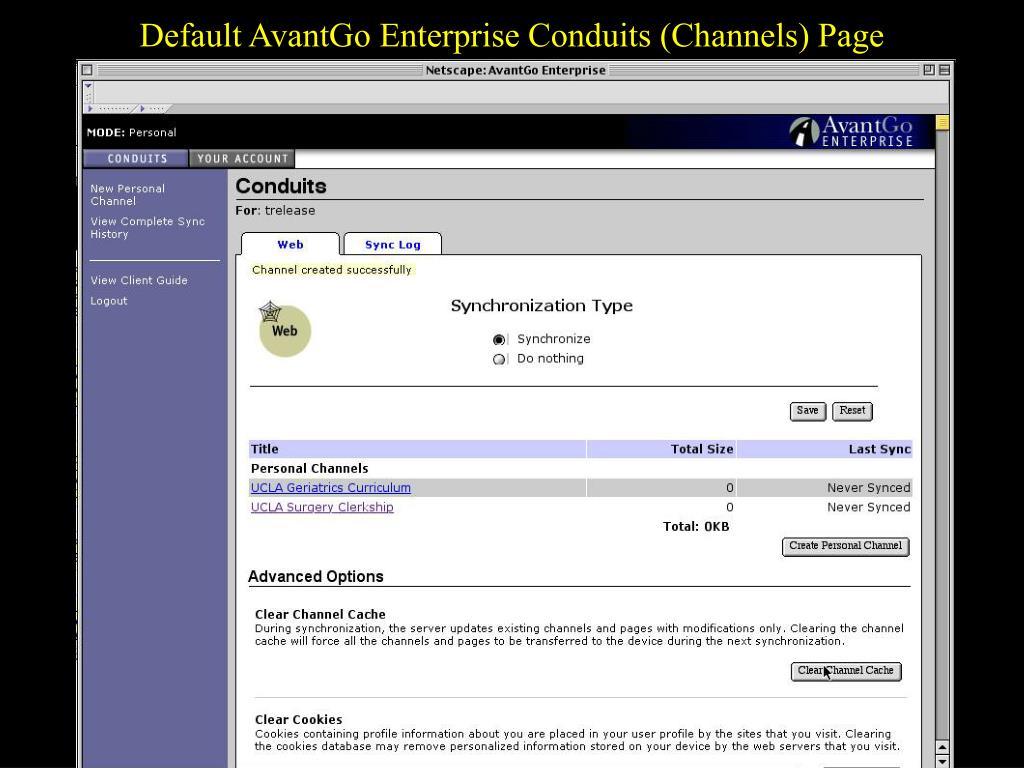Click the scrollbar down arrow
The height and width of the screenshot is (768, 1024).
(942, 761)
